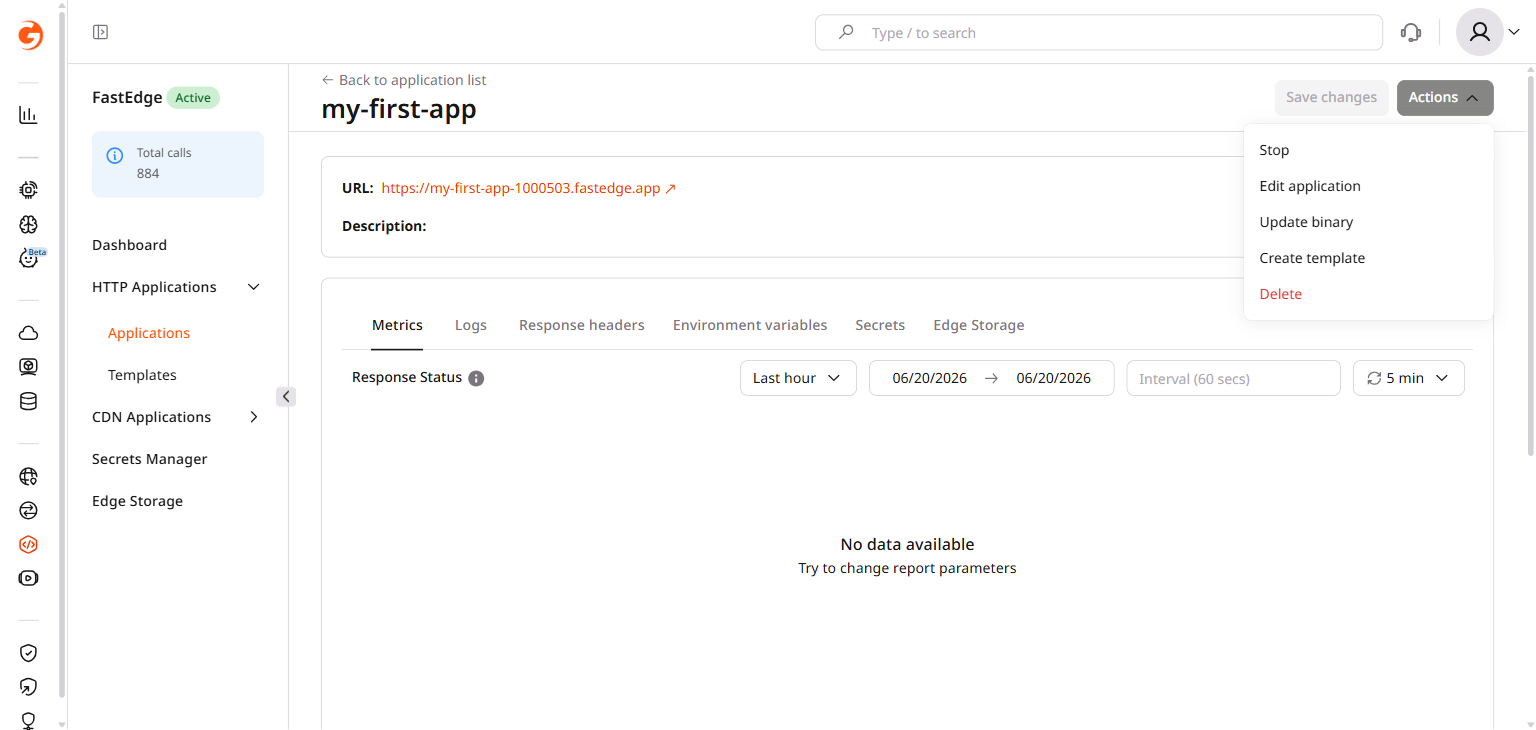
Task: Expand the CDN Applications section
Action: (x=254, y=417)
